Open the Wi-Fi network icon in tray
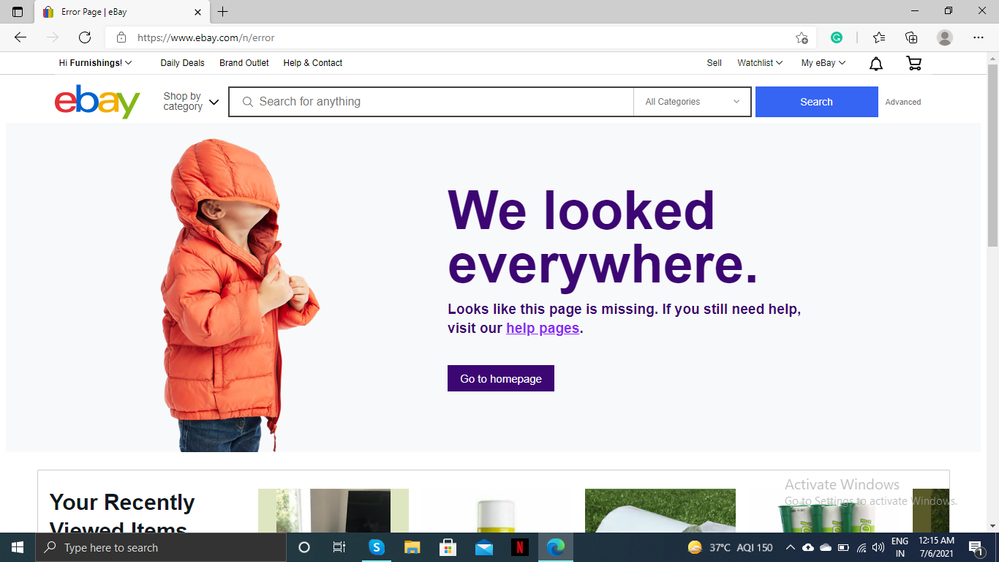The width and height of the screenshot is (999, 562). tap(861, 547)
